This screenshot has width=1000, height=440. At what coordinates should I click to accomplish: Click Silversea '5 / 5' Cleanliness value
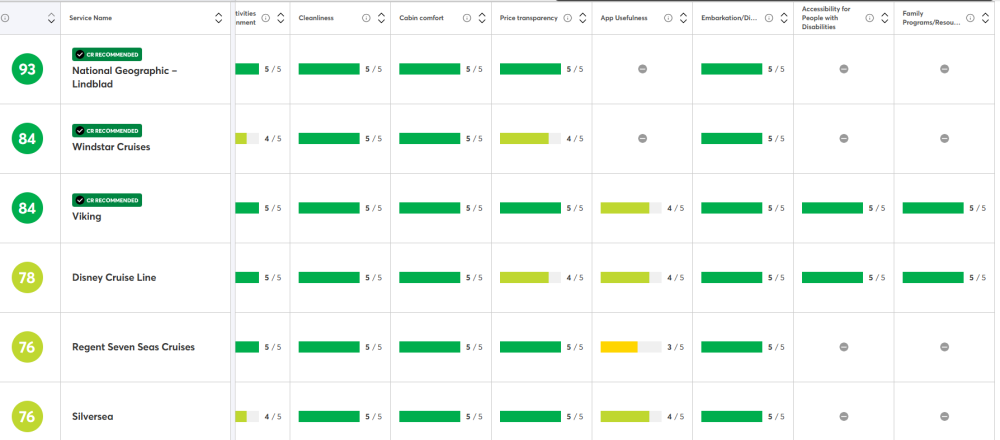pyautogui.click(x=374, y=416)
